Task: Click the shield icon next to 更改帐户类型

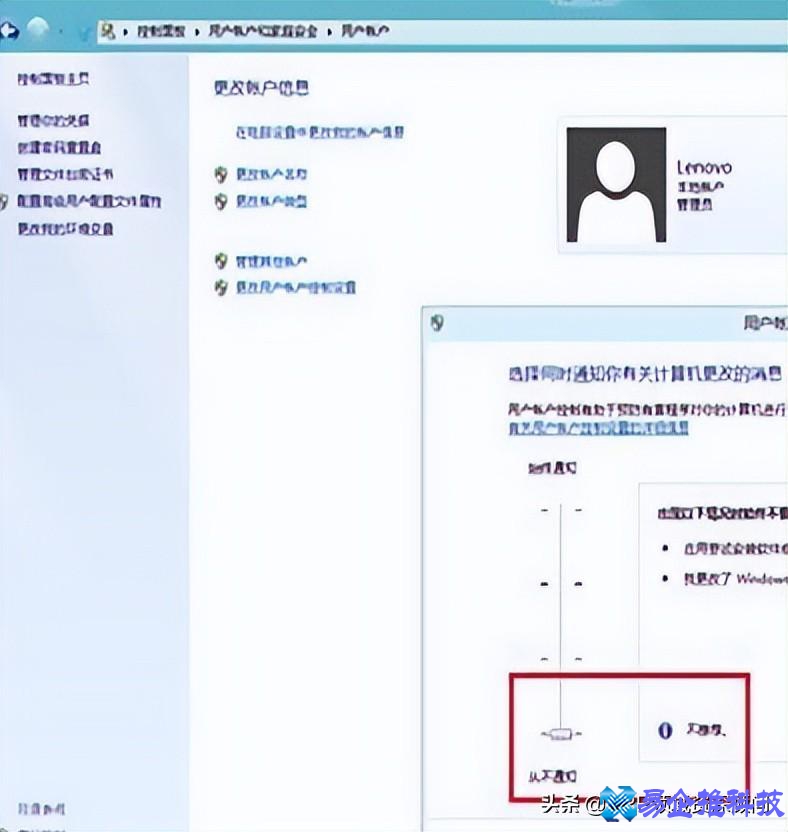Action: tap(221, 201)
